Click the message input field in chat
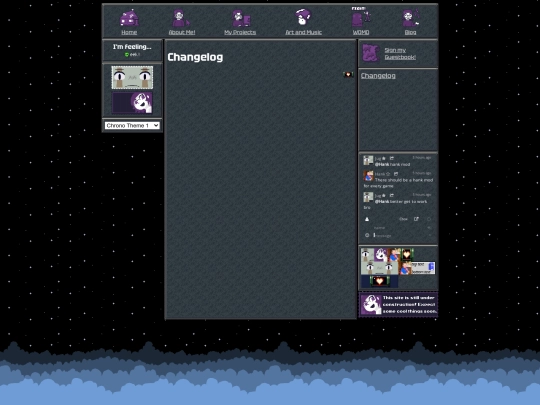 399,236
